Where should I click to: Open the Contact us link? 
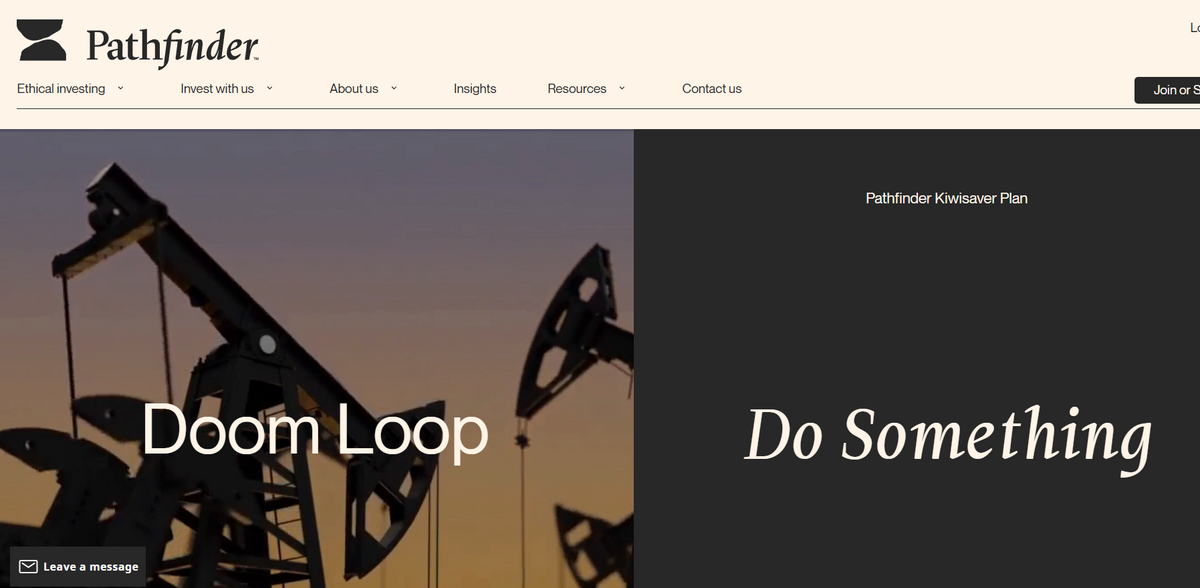tap(712, 89)
